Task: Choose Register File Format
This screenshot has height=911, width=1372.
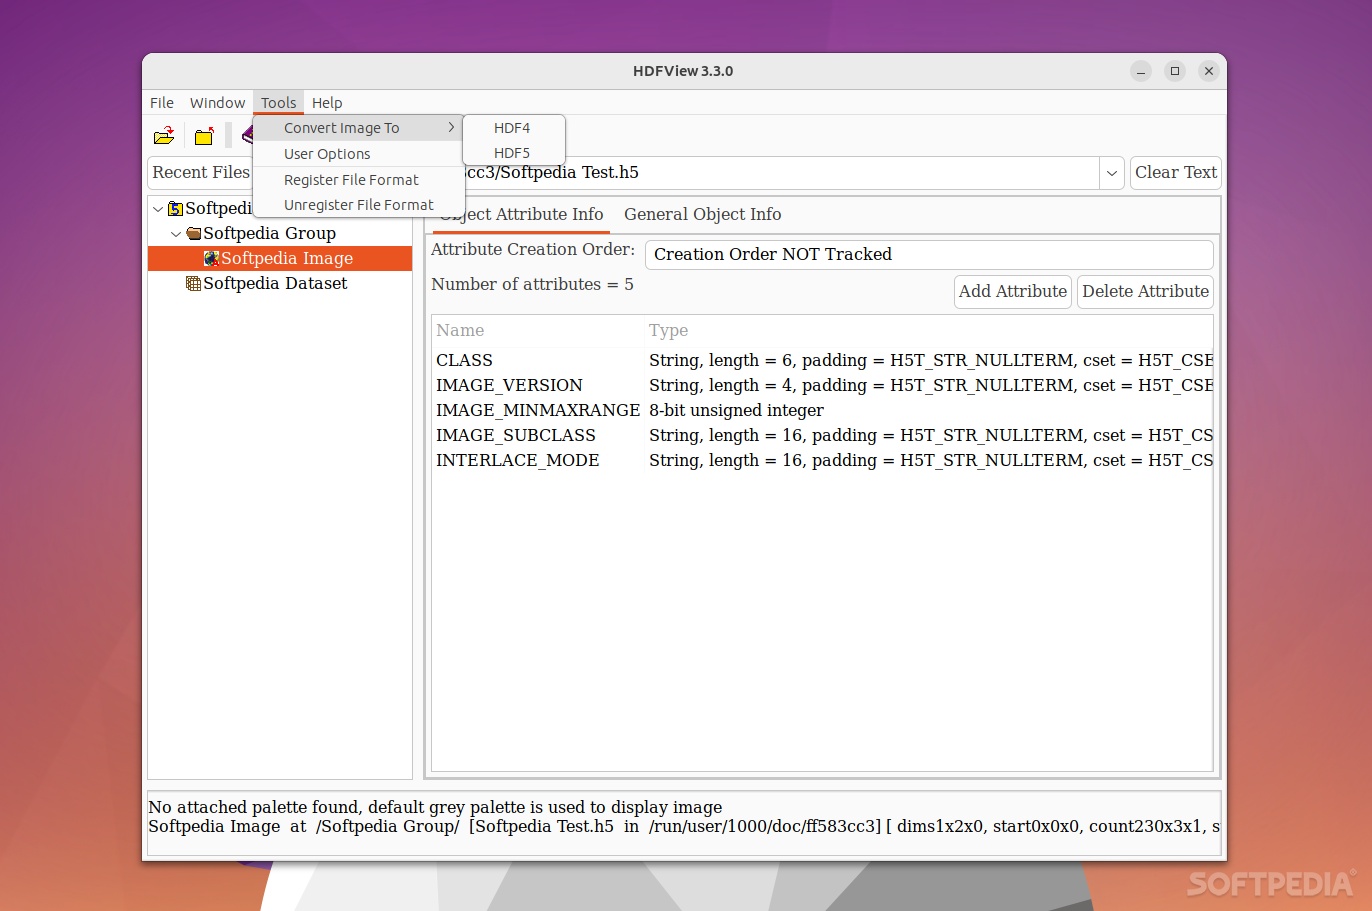Action: pos(358,180)
